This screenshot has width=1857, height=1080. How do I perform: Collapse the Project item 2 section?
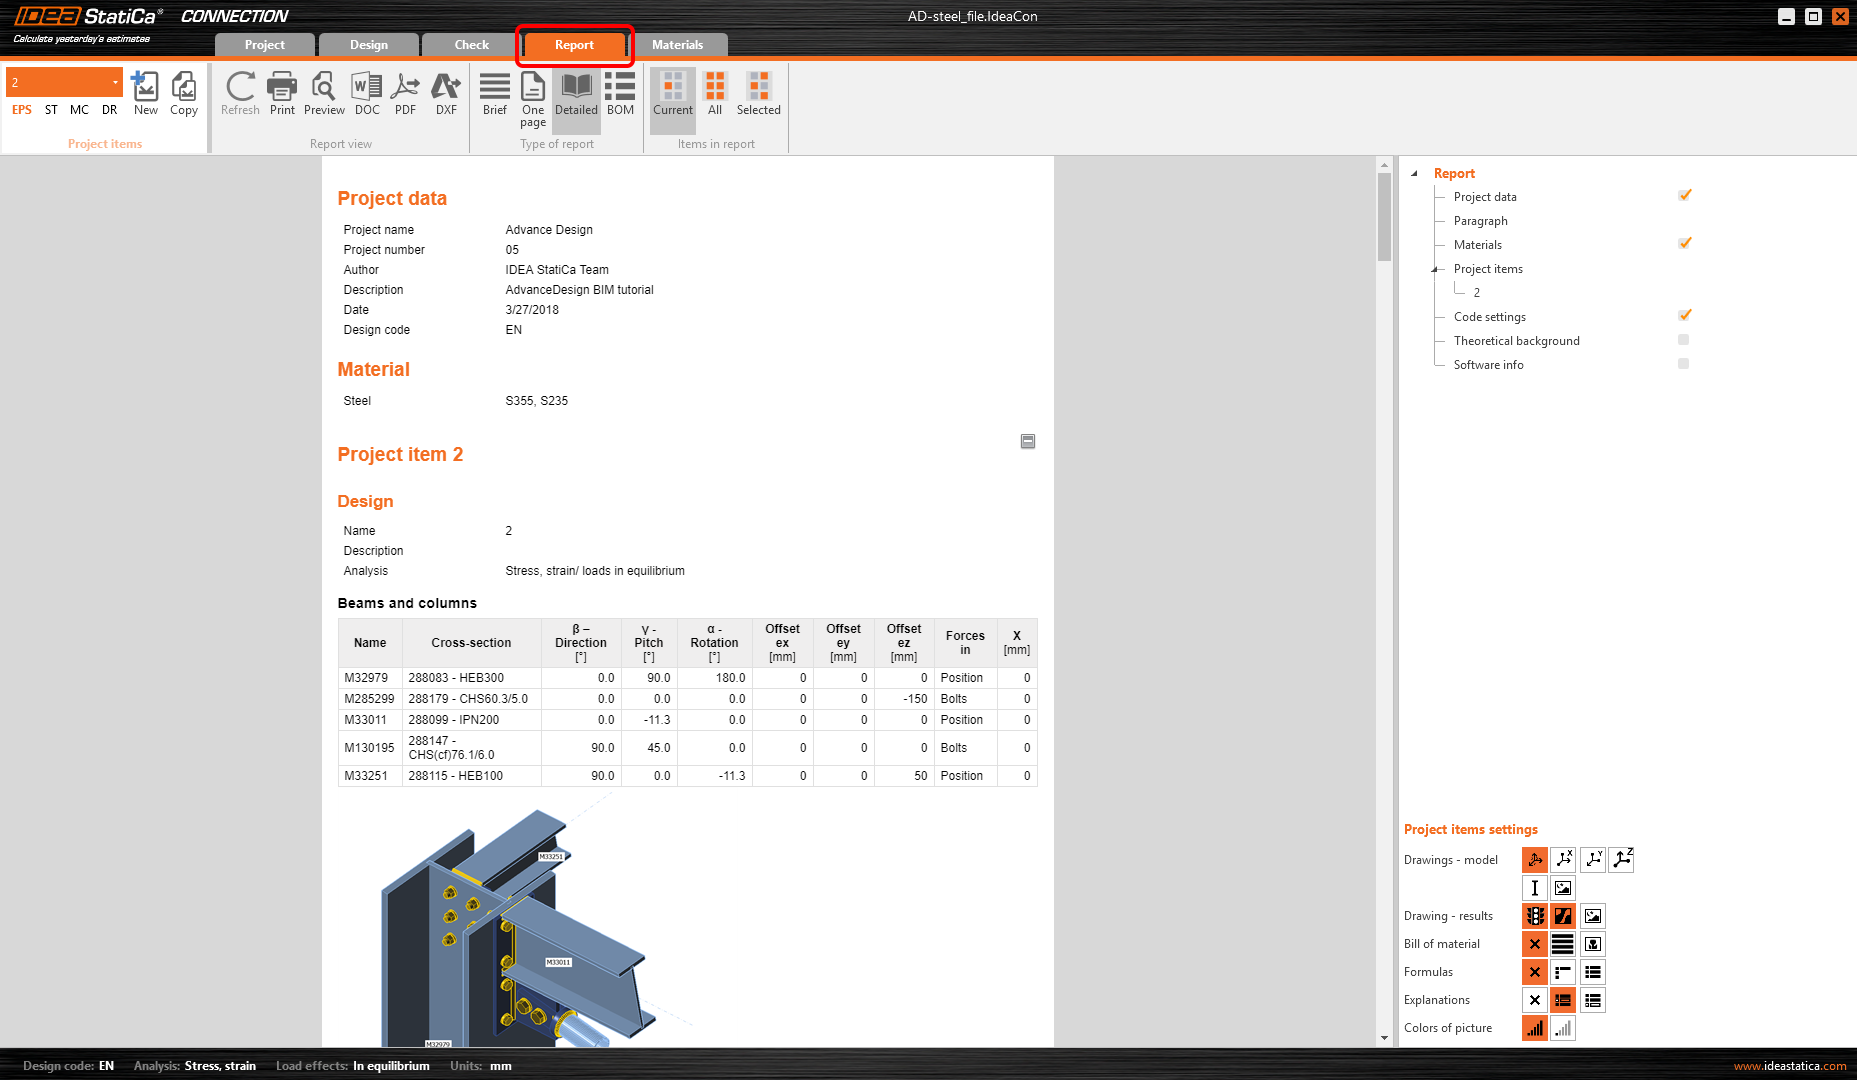coord(1027,441)
